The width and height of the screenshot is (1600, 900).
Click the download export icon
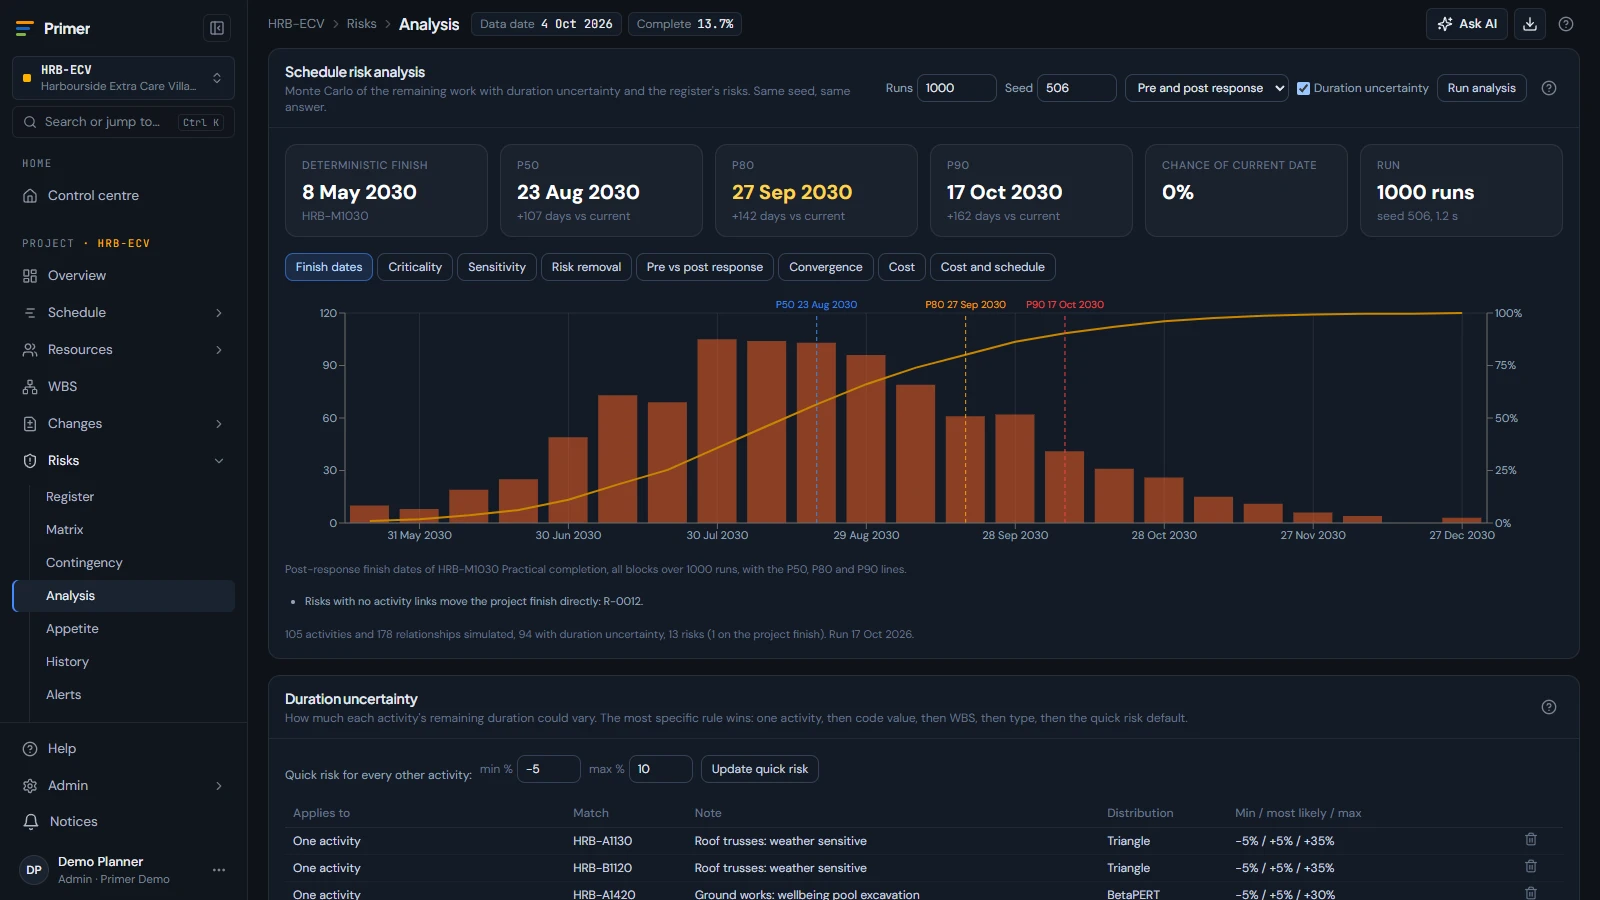(x=1530, y=24)
